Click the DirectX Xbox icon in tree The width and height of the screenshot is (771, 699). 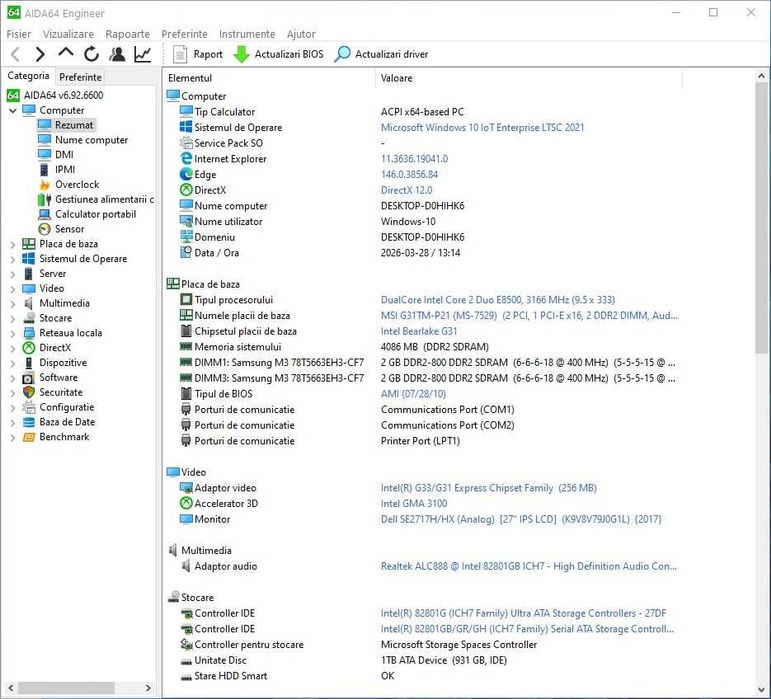[x=29, y=348]
